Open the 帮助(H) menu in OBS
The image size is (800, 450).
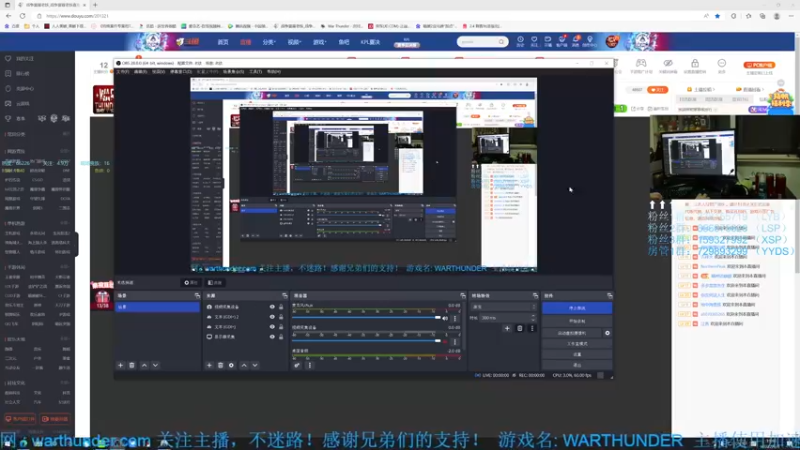click(x=273, y=72)
